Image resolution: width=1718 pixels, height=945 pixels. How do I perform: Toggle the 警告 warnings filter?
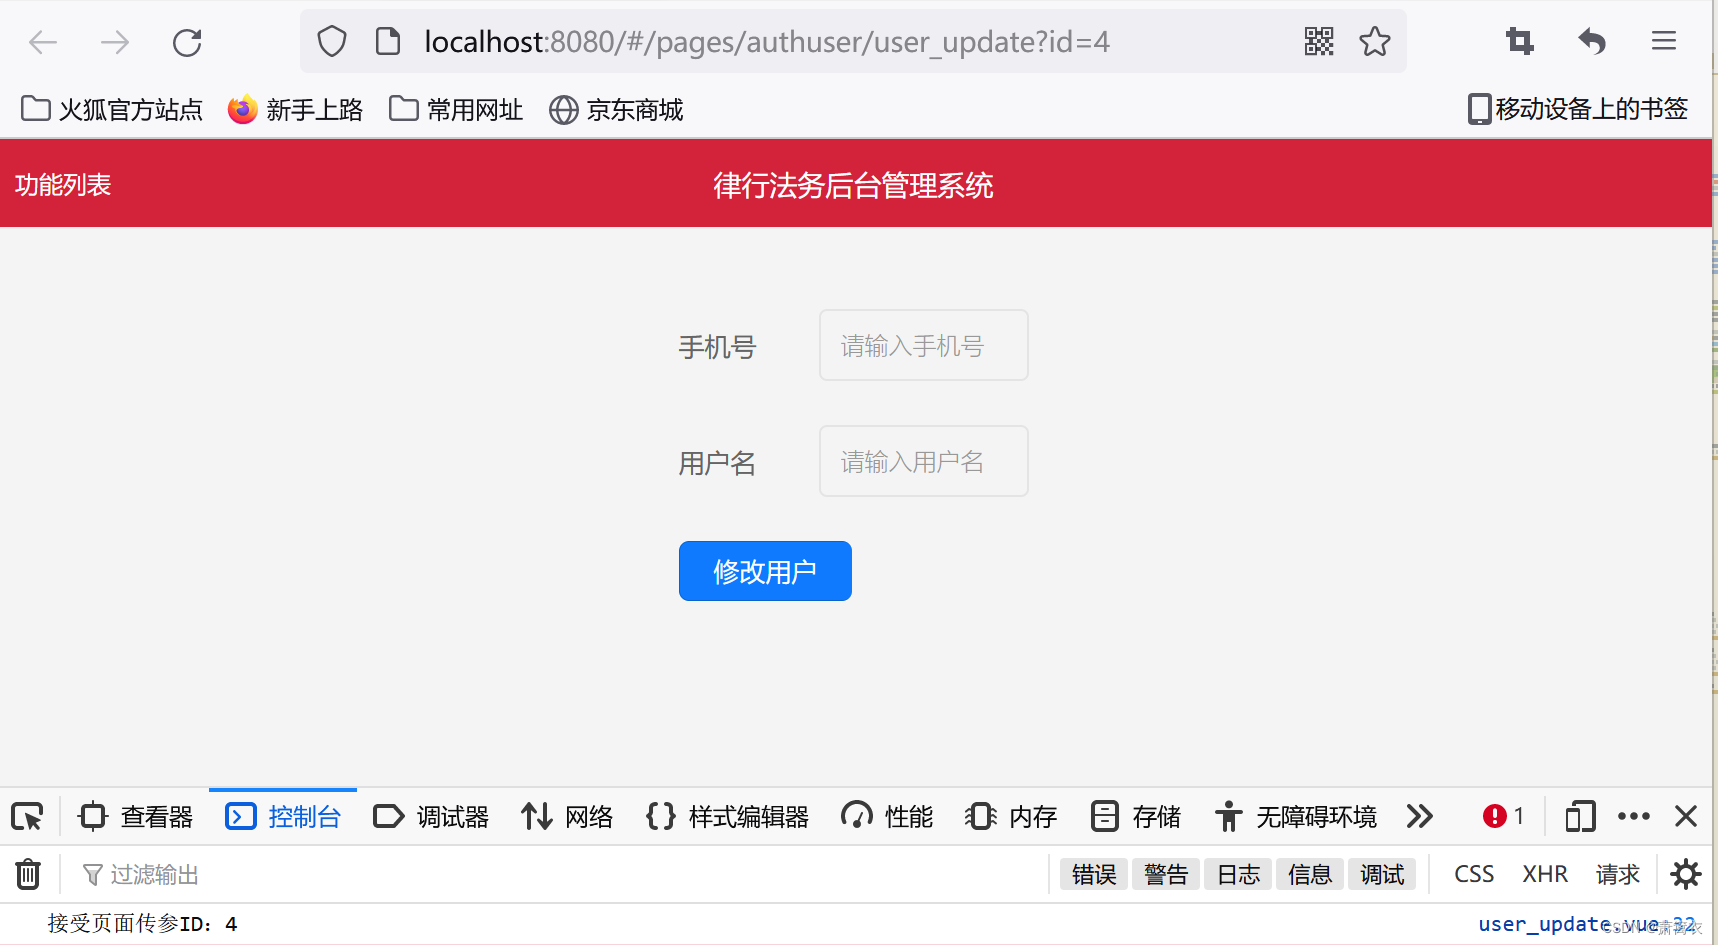[1166, 875]
